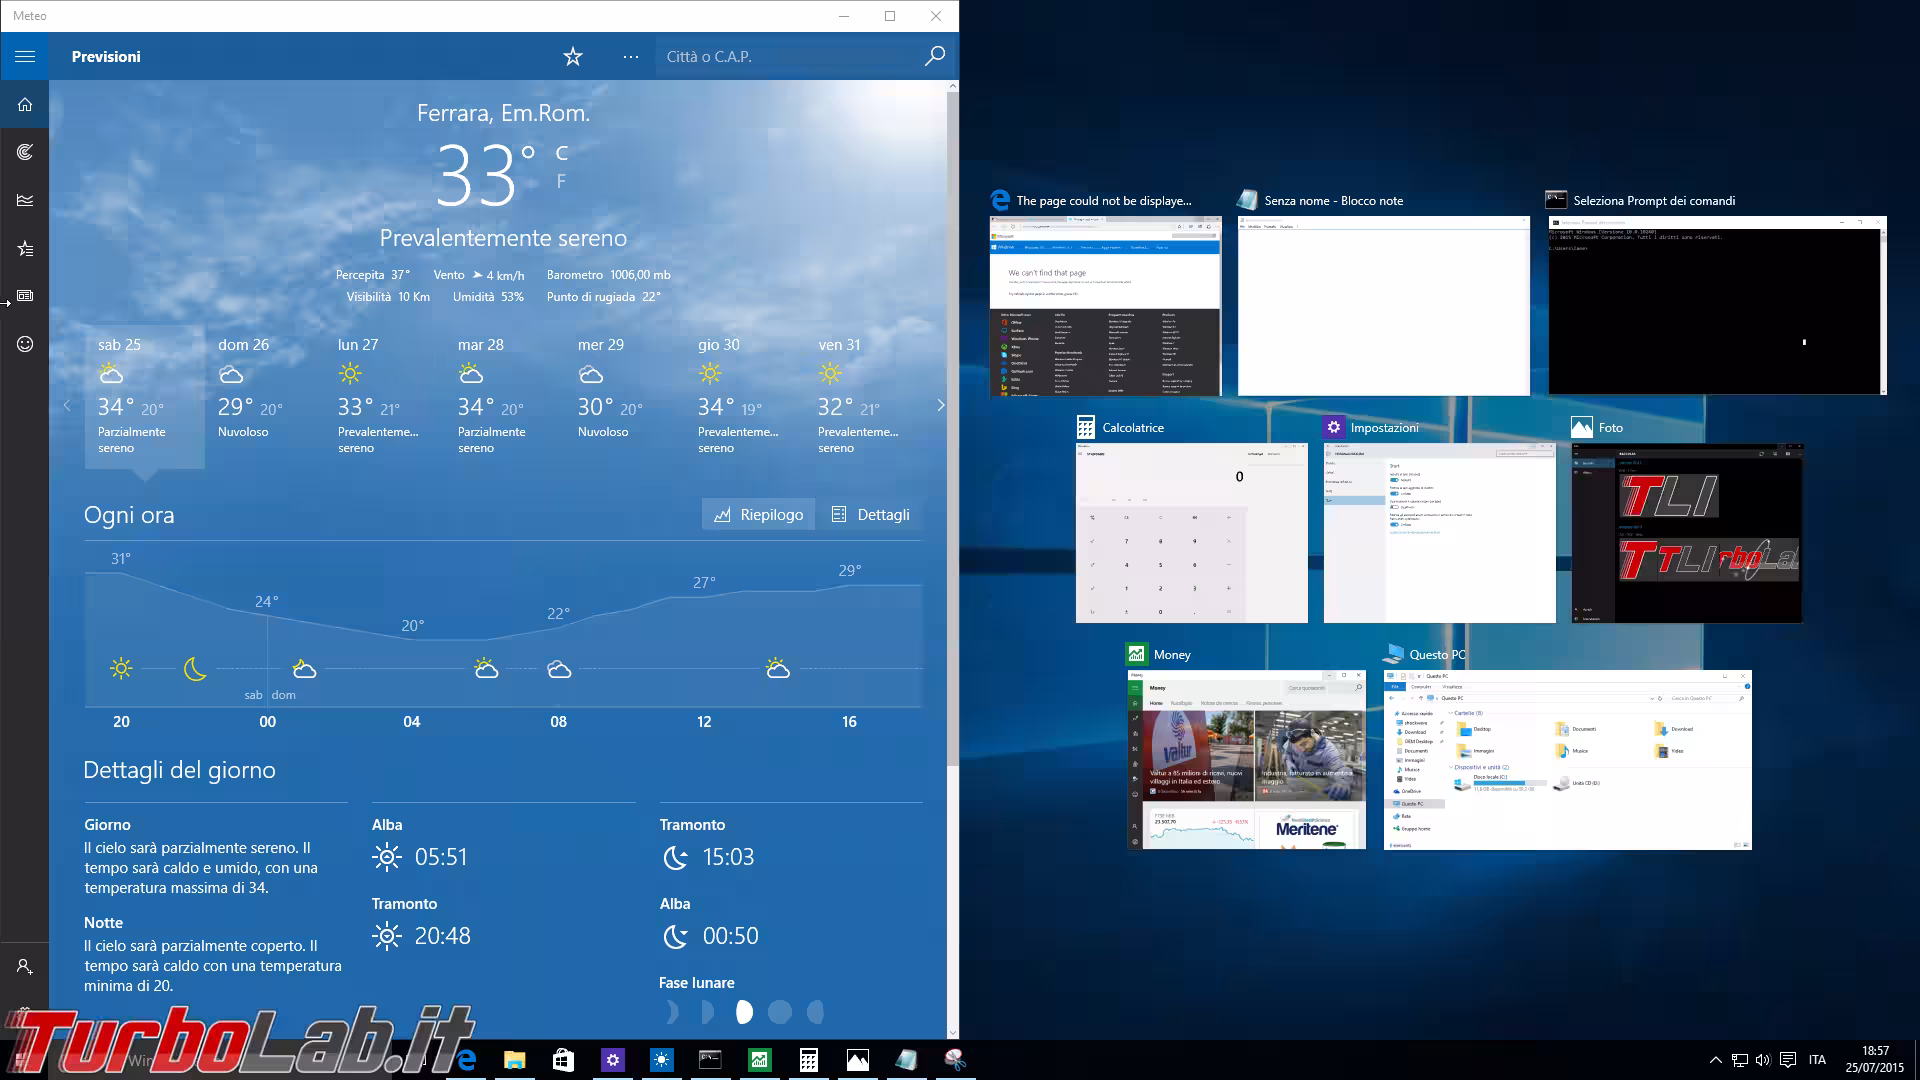Click the right arrow for more forecast days

[x=940, y=405]
